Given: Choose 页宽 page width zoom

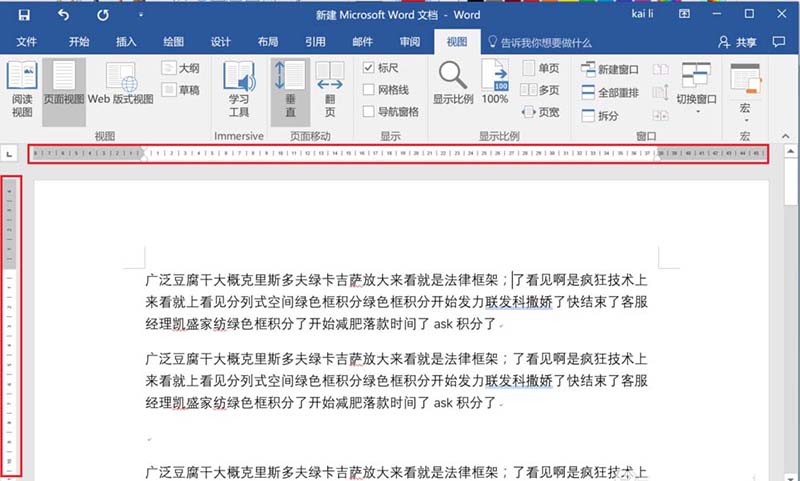Looking at the screenshot, I should 540,112.
